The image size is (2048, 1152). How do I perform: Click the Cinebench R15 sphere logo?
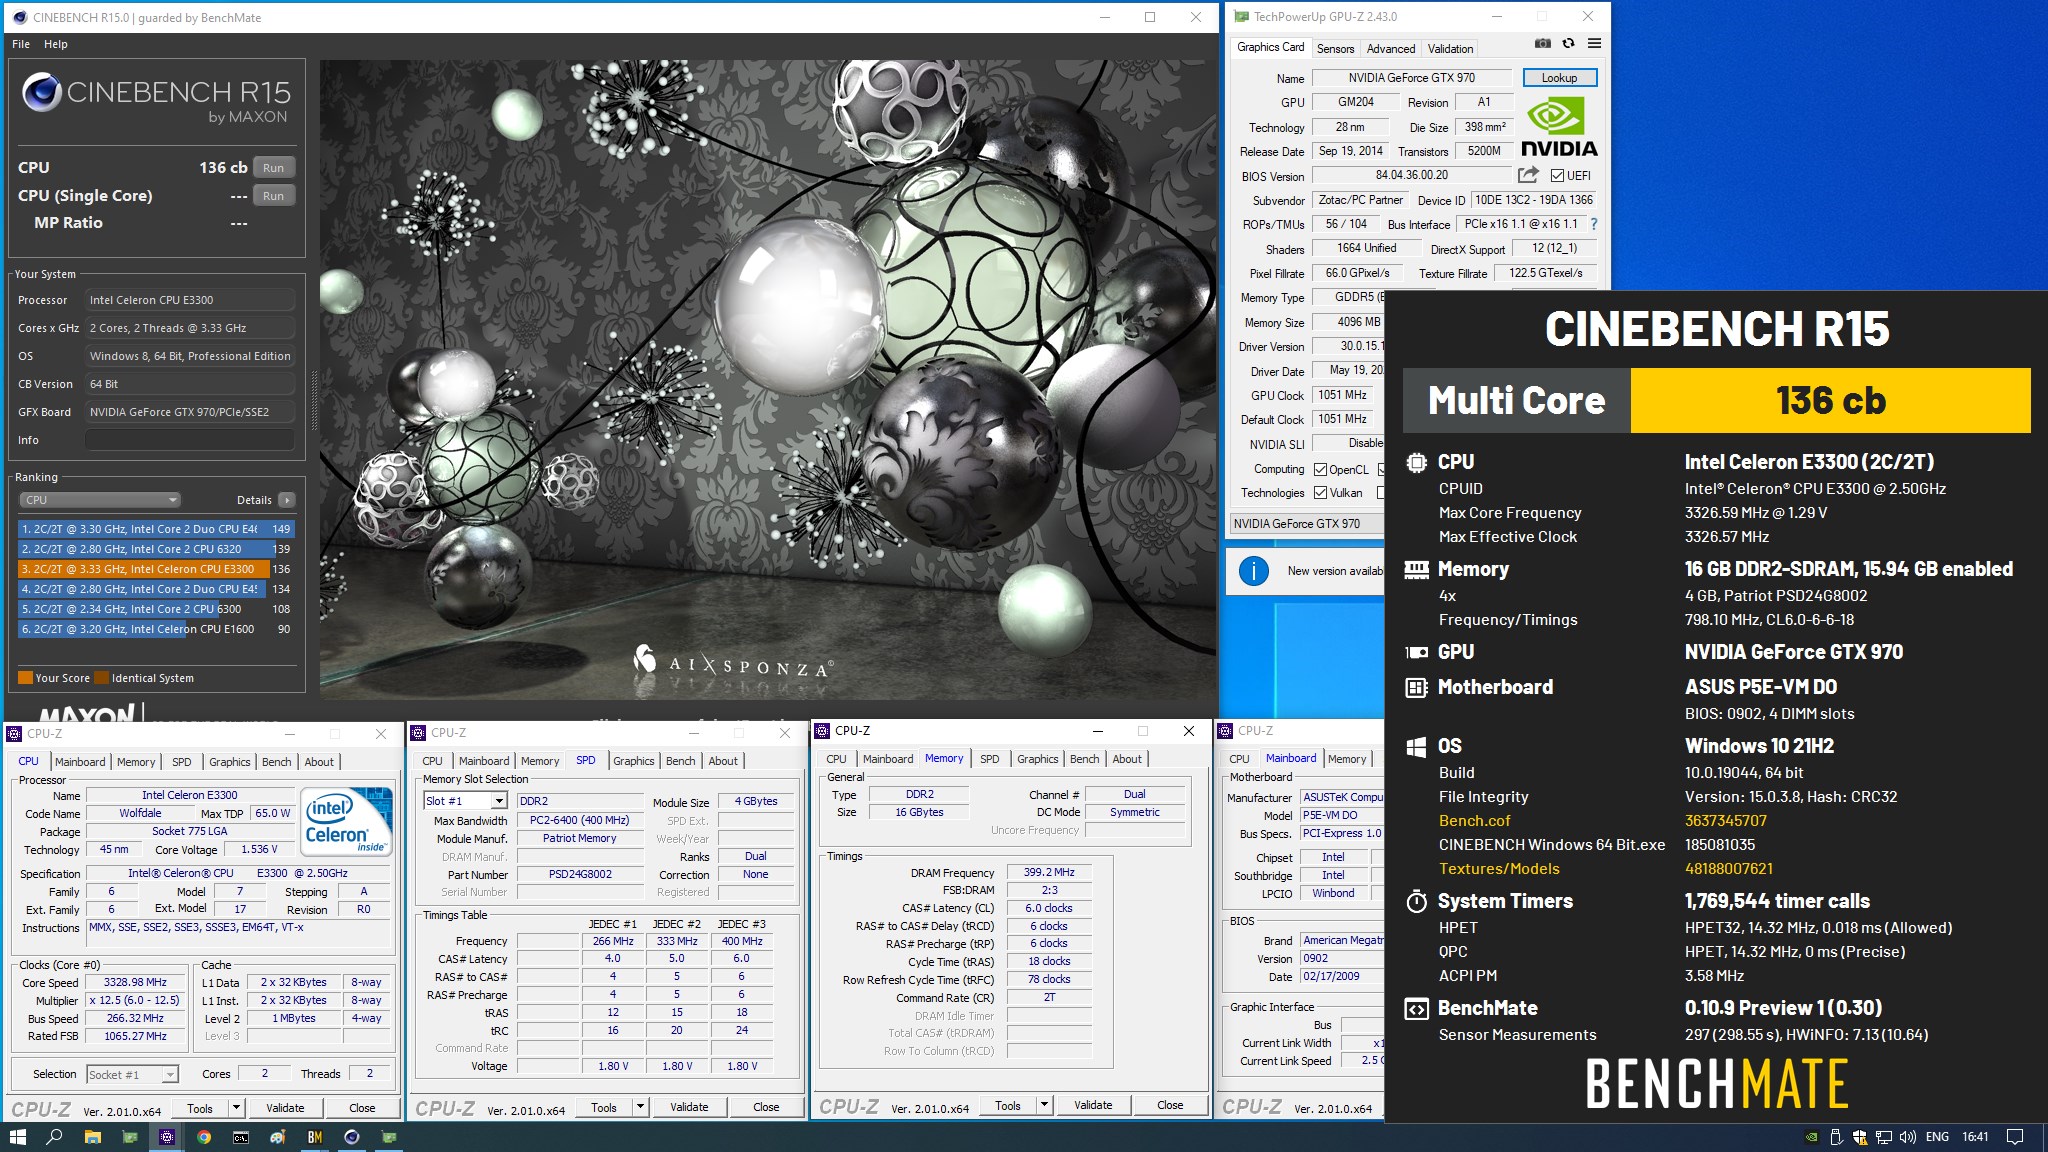(x=42, y=92)
